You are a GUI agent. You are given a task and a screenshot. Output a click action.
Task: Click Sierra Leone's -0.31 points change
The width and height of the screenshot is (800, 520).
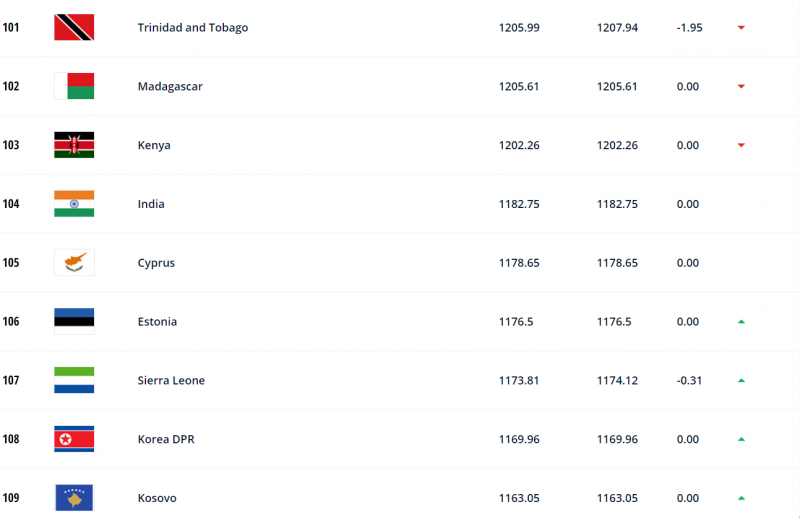coord(689,380)
